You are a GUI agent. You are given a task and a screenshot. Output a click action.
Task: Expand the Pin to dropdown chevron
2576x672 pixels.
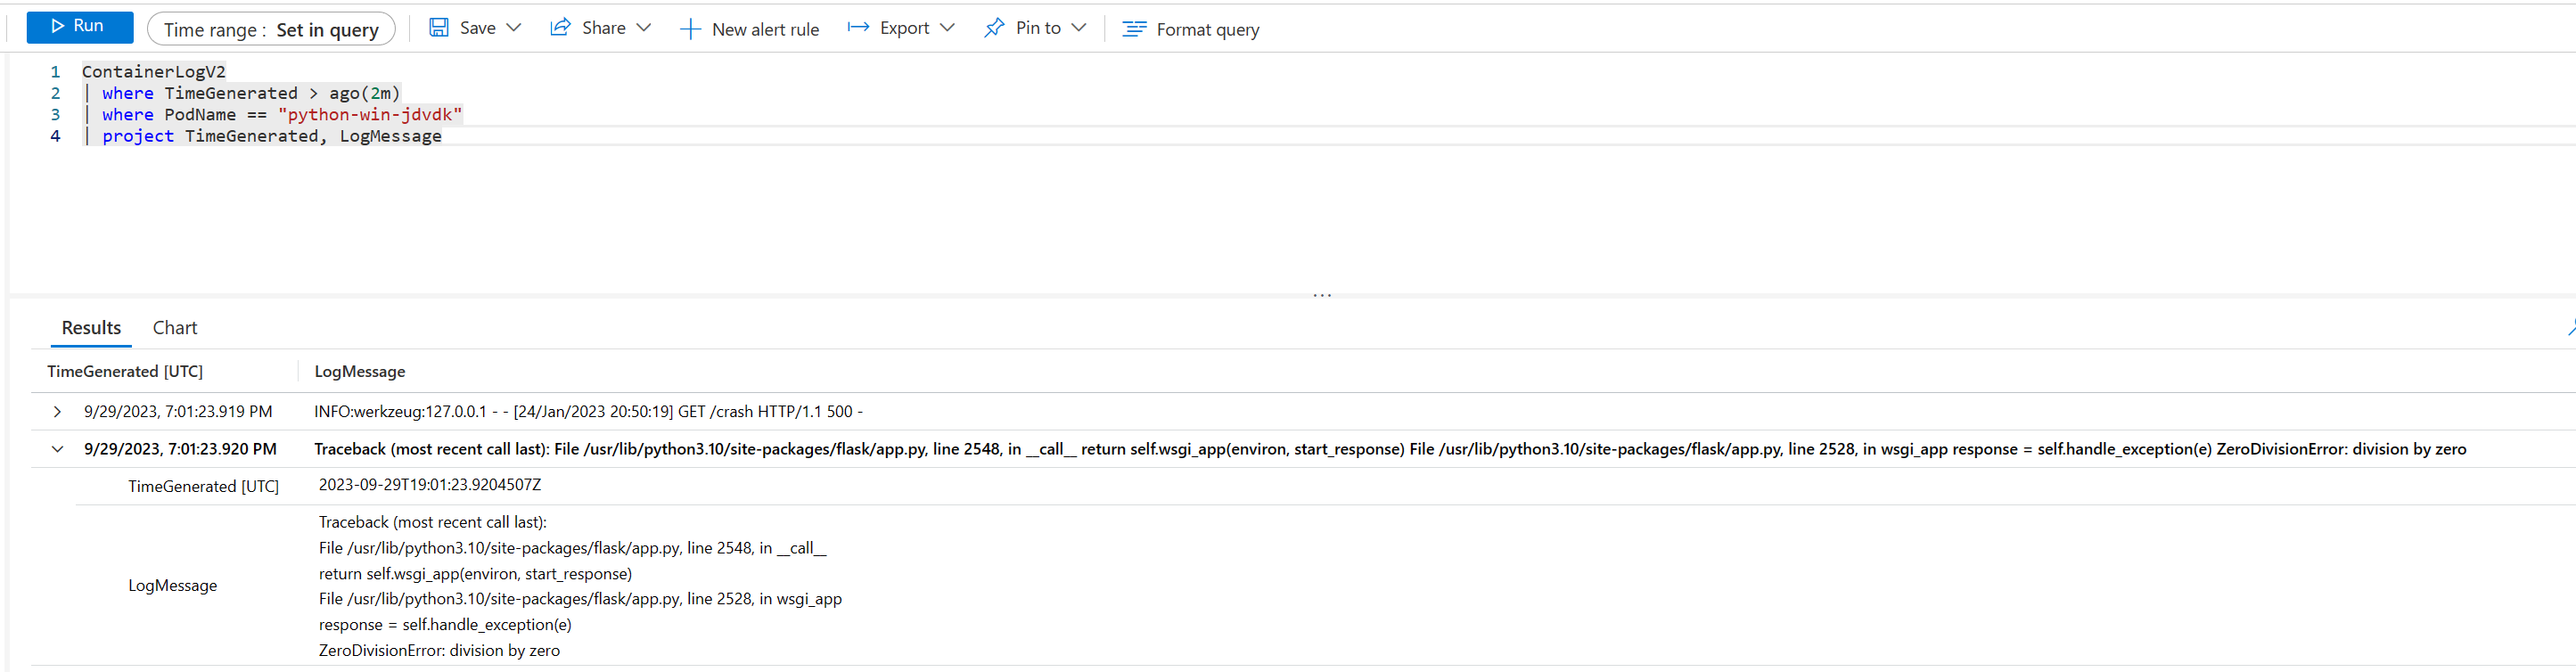[x=1078, y=28]
